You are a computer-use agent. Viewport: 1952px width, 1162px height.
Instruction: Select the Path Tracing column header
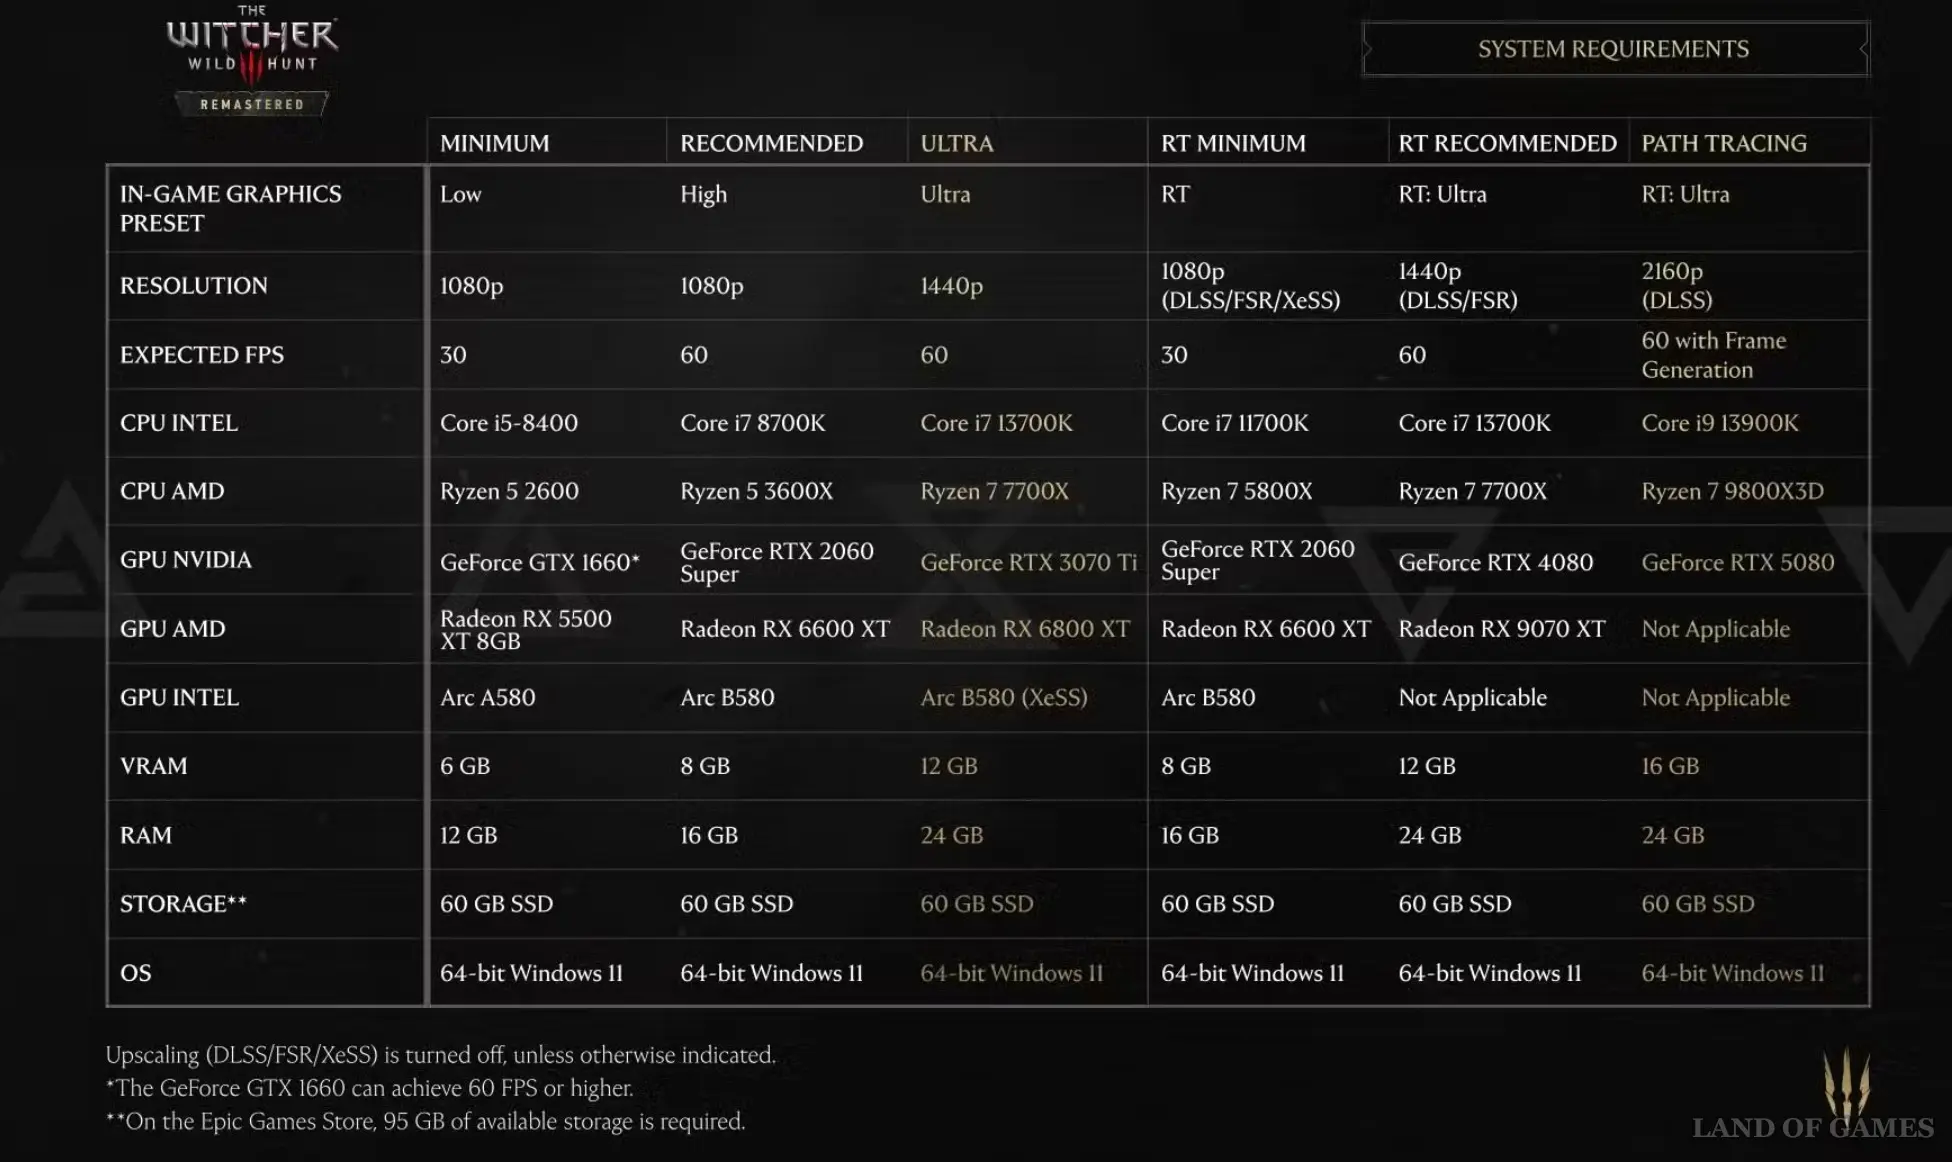click(x=1724, y=143)
